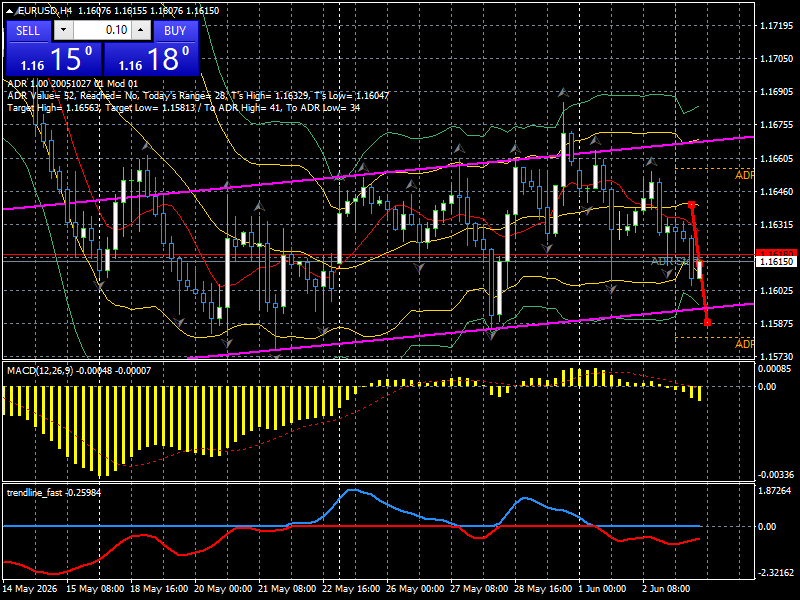Screen dimensions: 800x600
Task: Click the 1.16 18 buy price tile
Action: (151, 59)
